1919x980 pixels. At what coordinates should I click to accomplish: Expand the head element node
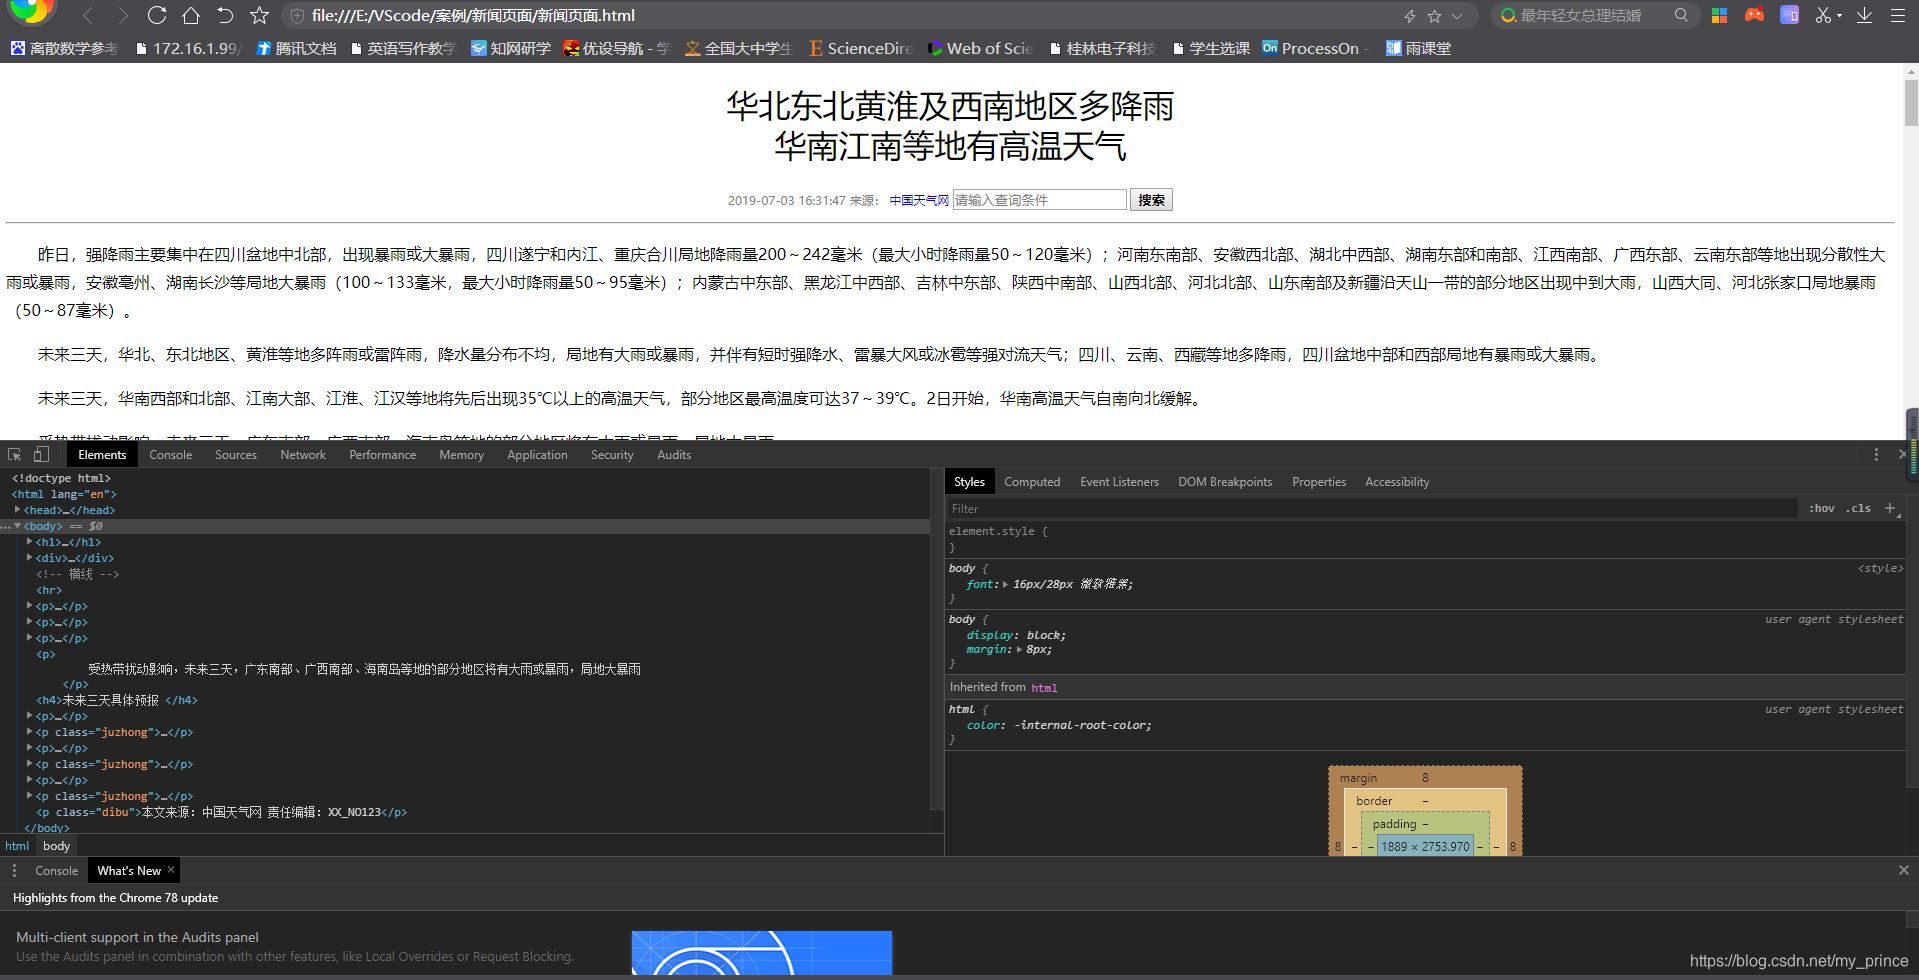[x=17, y=510]
